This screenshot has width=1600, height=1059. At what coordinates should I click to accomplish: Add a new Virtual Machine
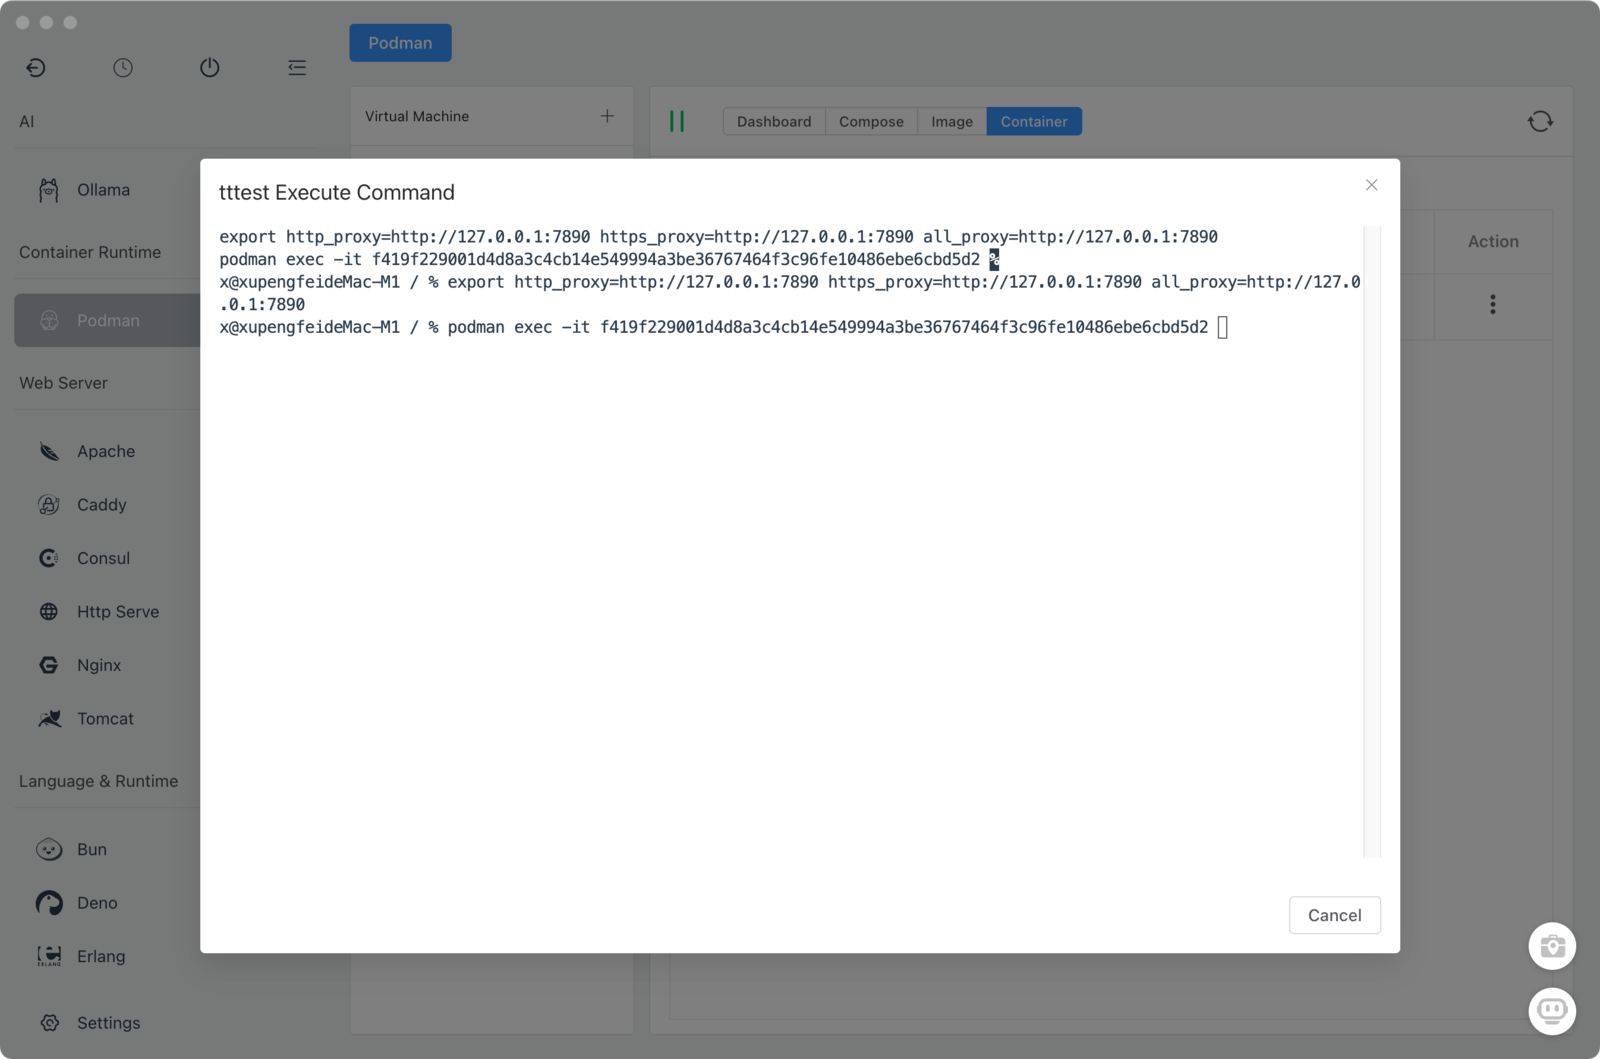tap(607, 116)
